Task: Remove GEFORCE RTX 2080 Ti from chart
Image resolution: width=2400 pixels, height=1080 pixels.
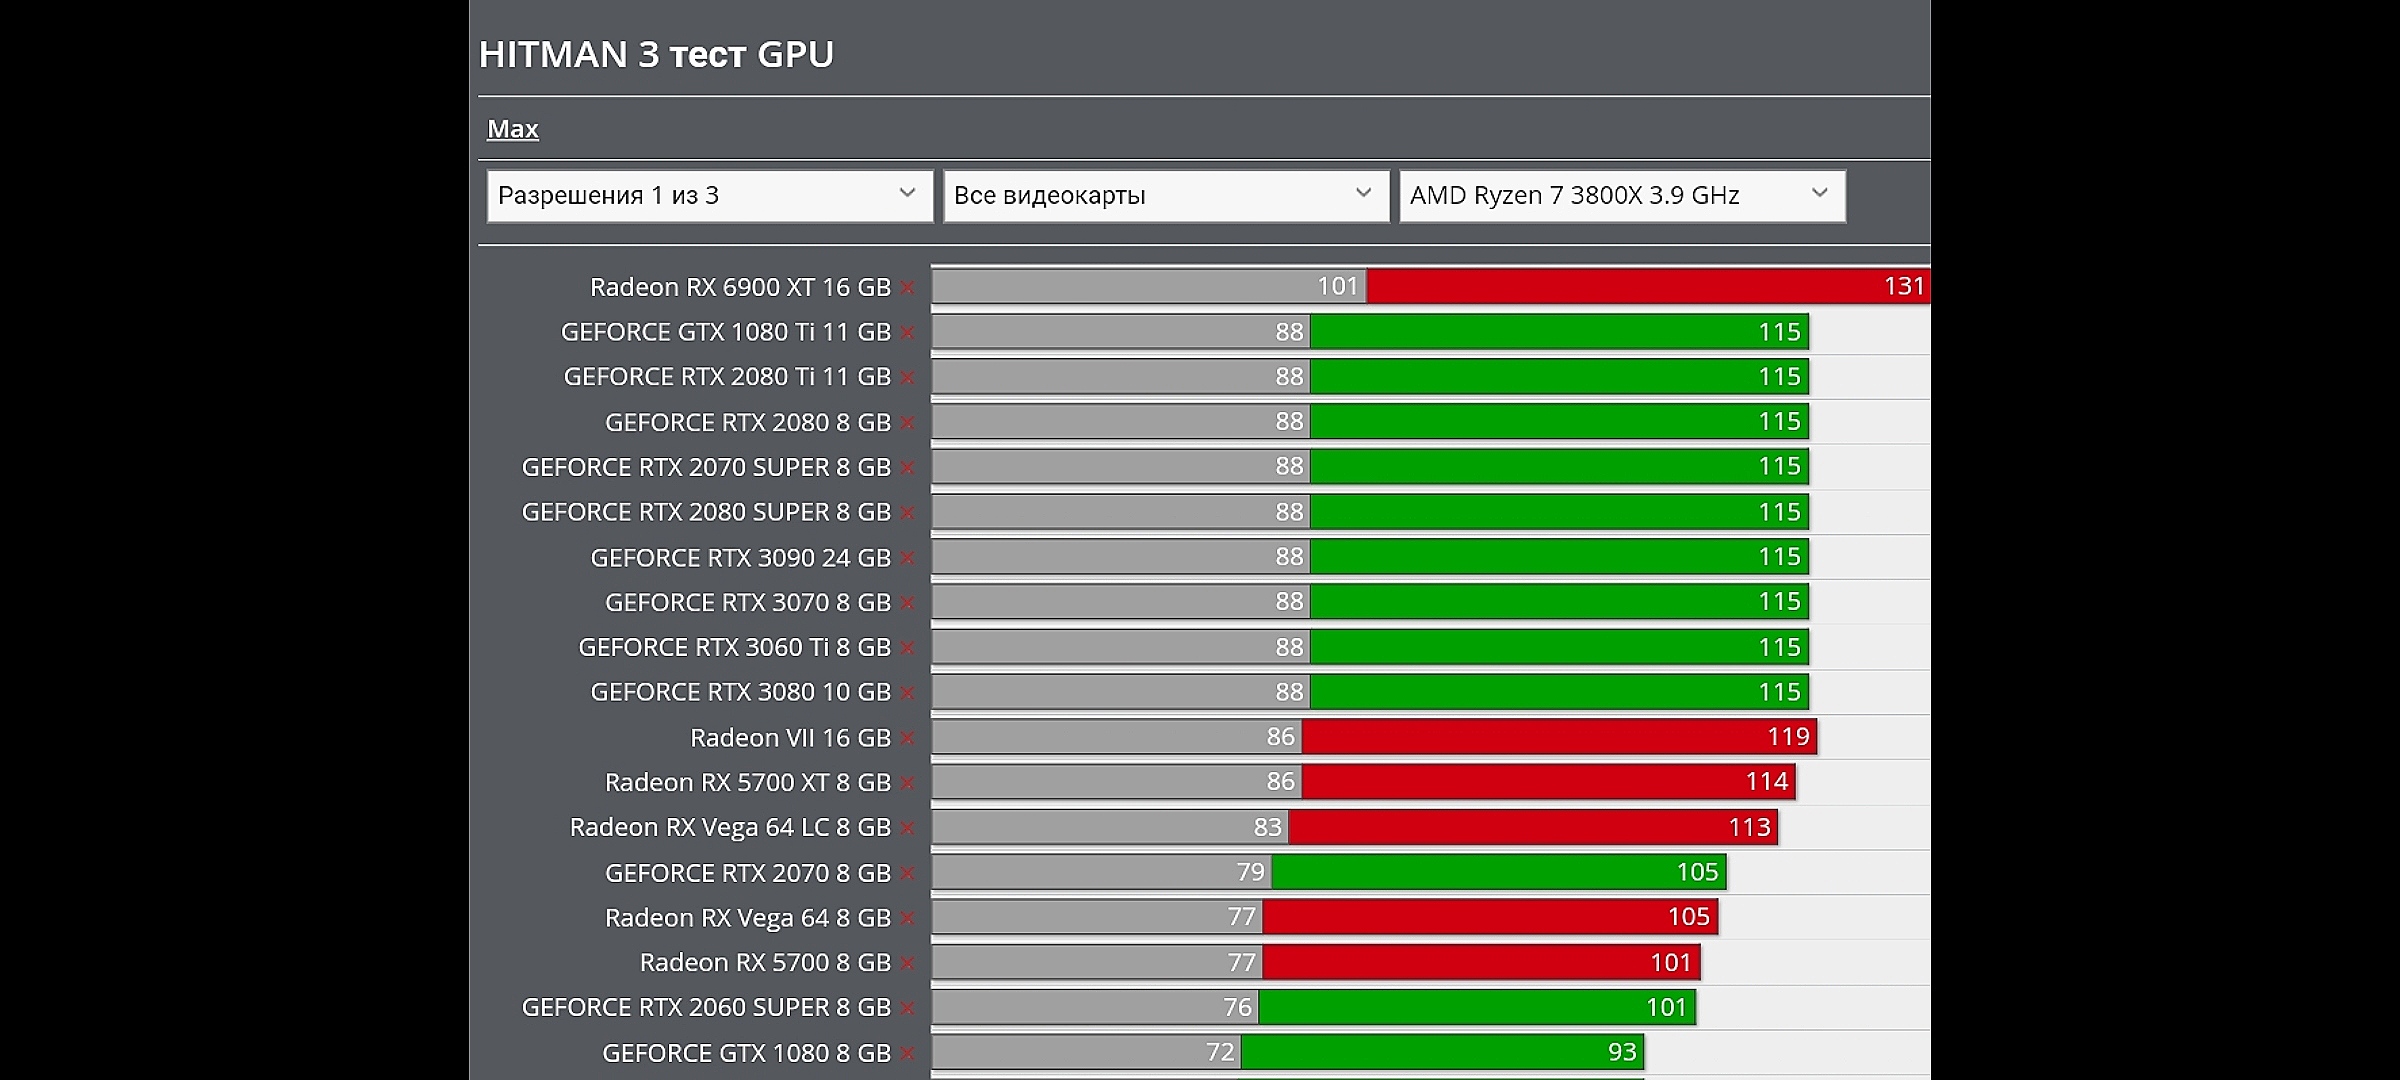Action: pos(907,378)
